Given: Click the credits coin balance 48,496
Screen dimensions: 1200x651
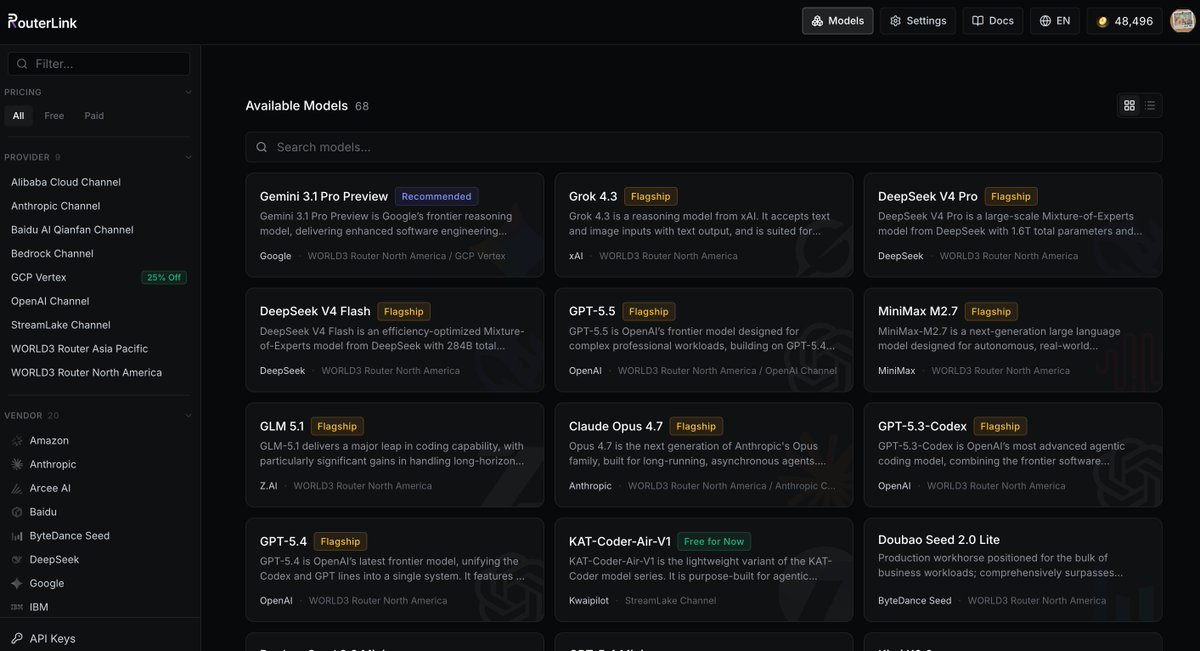Looking at the screenshot, I should pyautogui.click(x=1125, y=21).
